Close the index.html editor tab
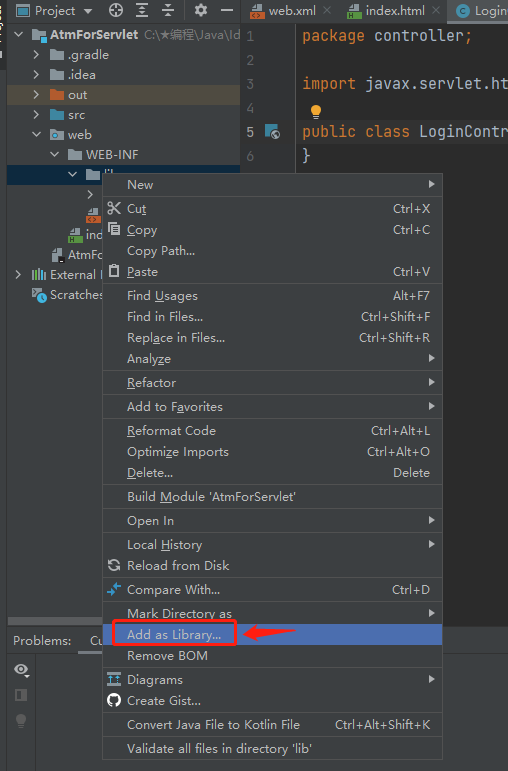Image resolution: width=508 pixels, height=771 pixels. click(436, 10)
